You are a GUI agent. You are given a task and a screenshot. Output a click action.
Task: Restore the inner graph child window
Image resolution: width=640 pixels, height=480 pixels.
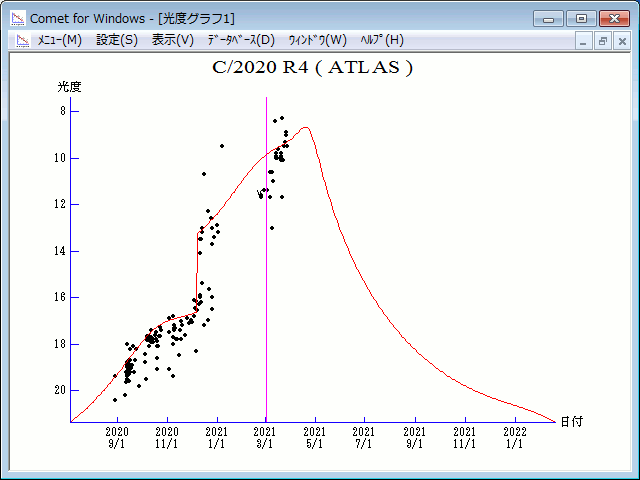point(602,41)
